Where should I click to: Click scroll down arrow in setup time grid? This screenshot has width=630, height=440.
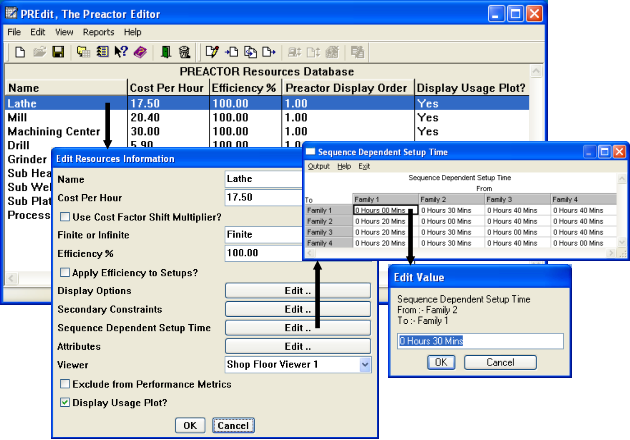coord(622,242)
